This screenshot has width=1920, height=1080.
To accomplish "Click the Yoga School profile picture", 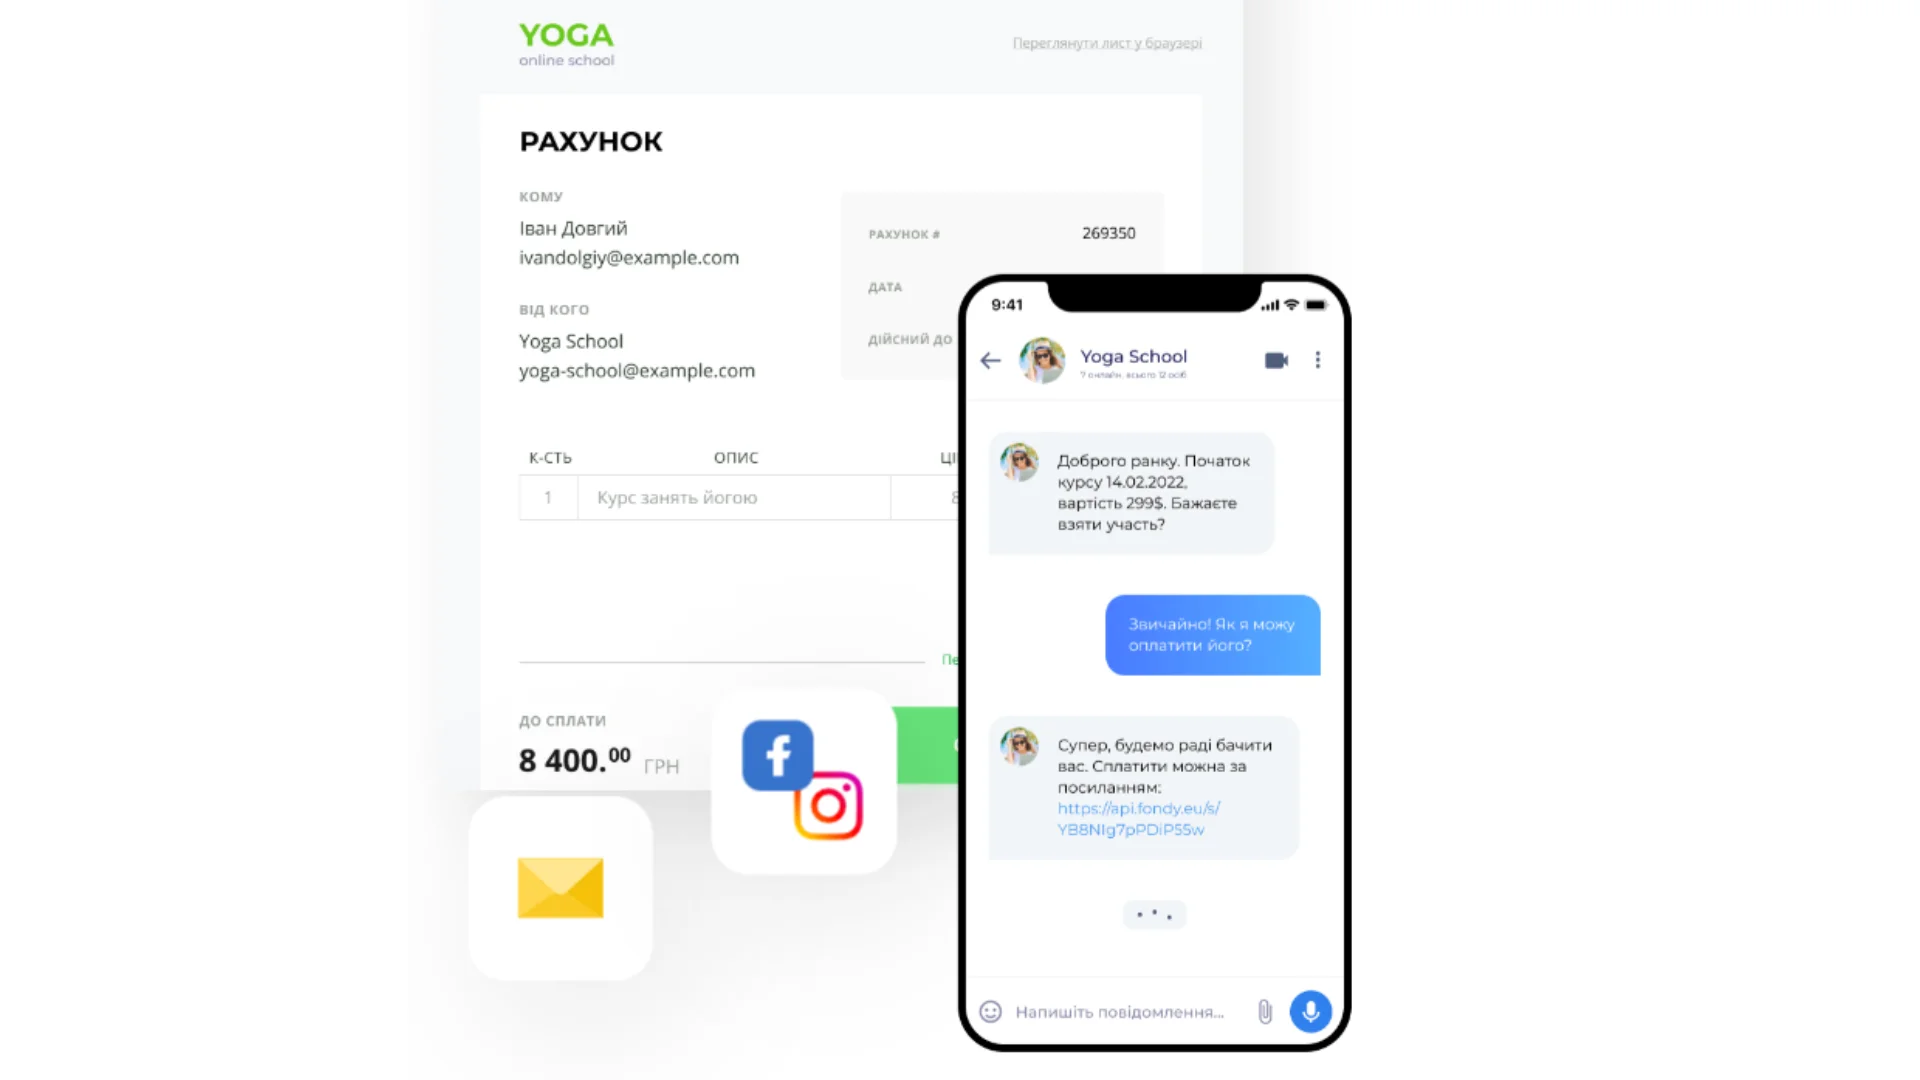I will pos(1042,359).
